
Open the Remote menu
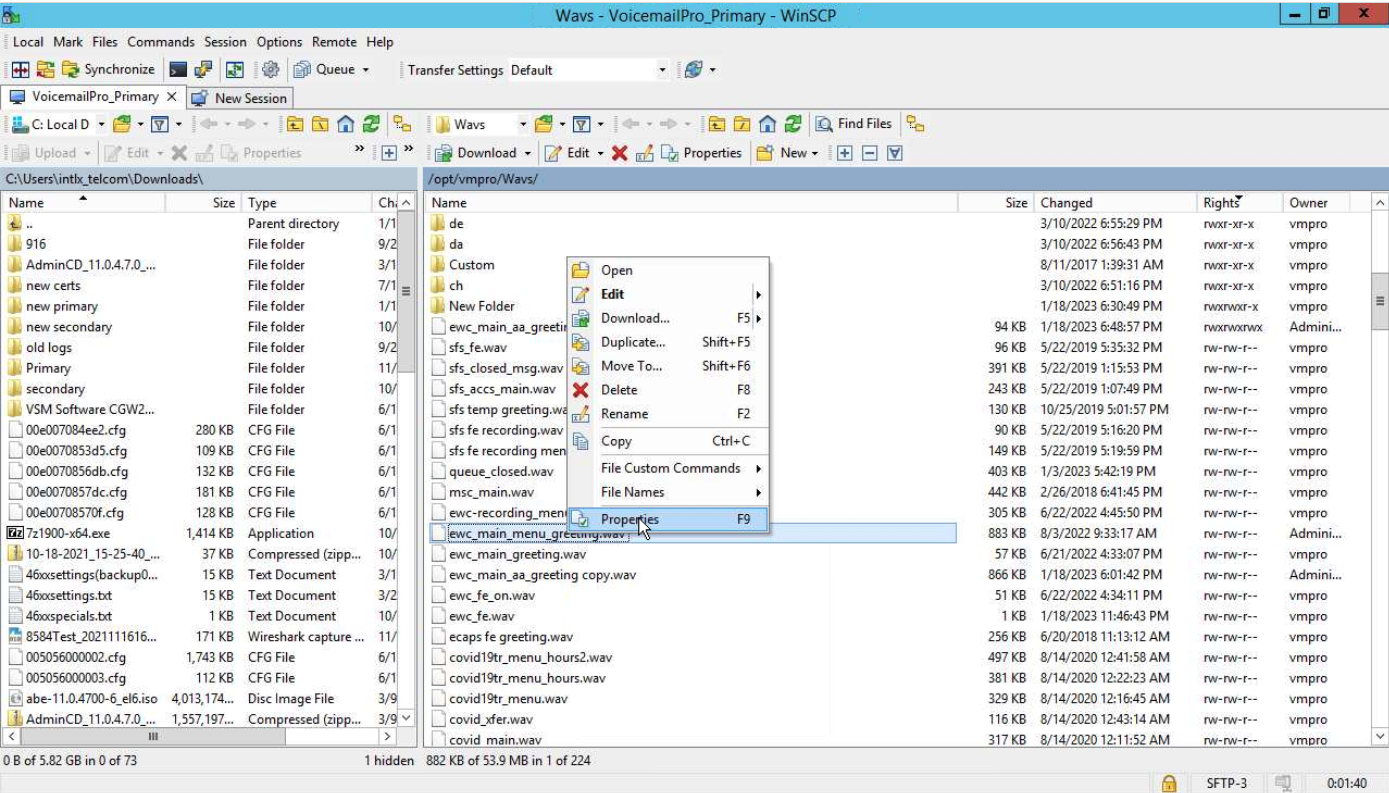click(x=334, y=42)
